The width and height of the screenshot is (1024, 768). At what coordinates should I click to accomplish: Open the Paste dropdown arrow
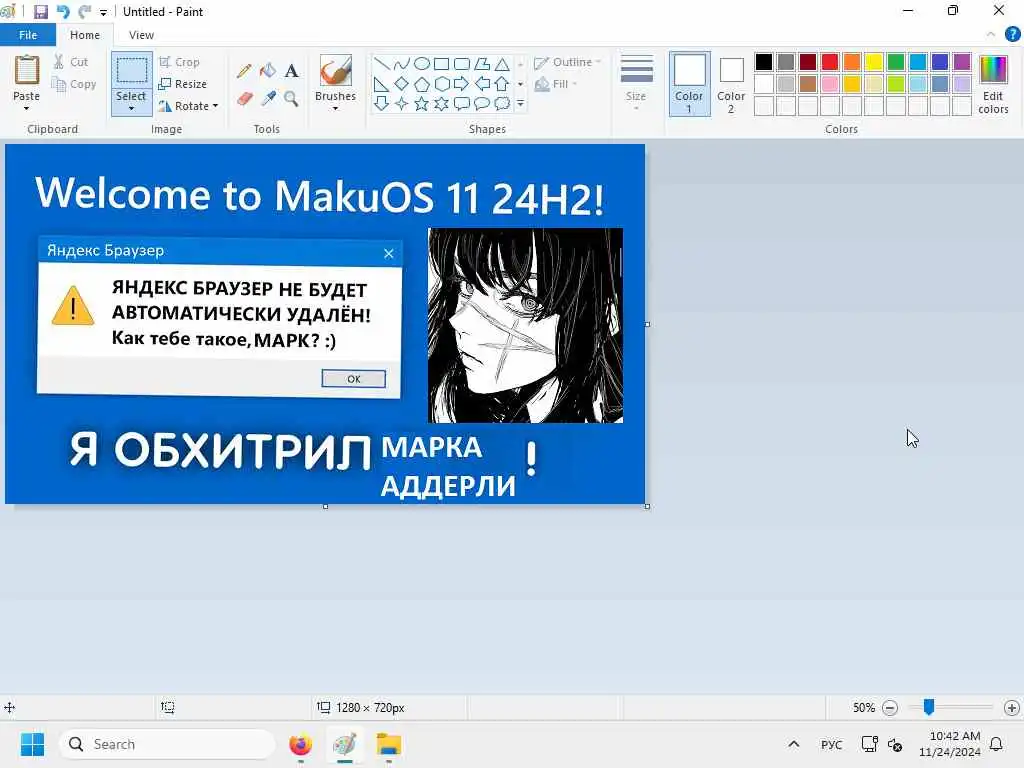click(27, 108)
